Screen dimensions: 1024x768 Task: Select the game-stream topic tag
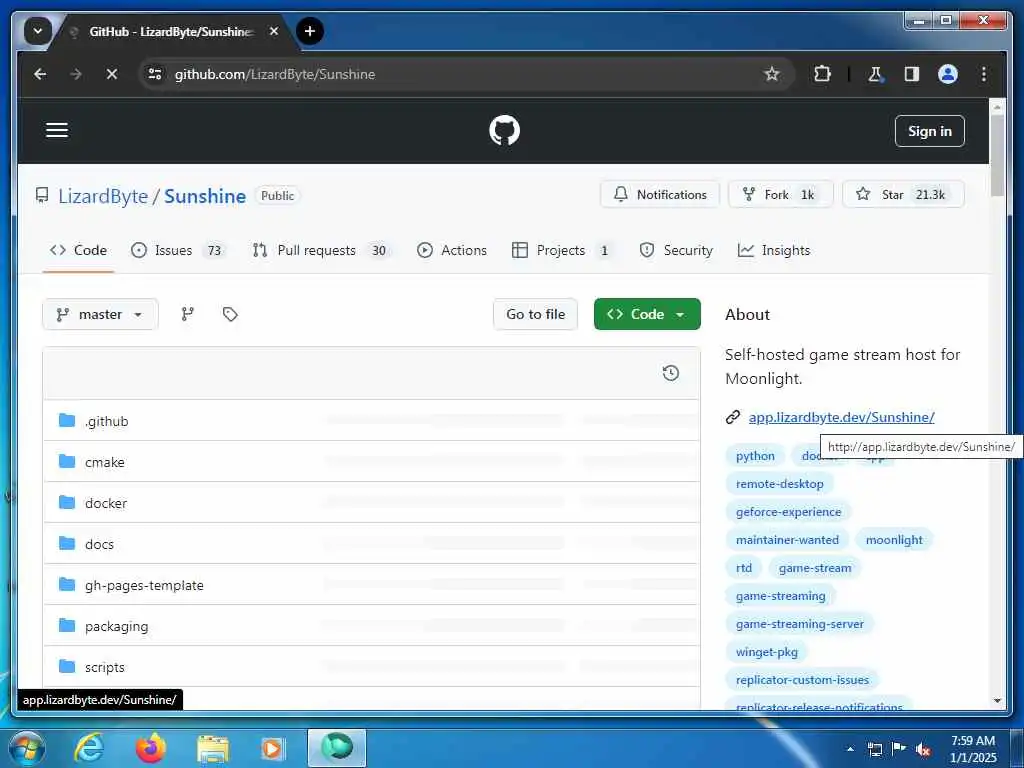tap(815, 568)
